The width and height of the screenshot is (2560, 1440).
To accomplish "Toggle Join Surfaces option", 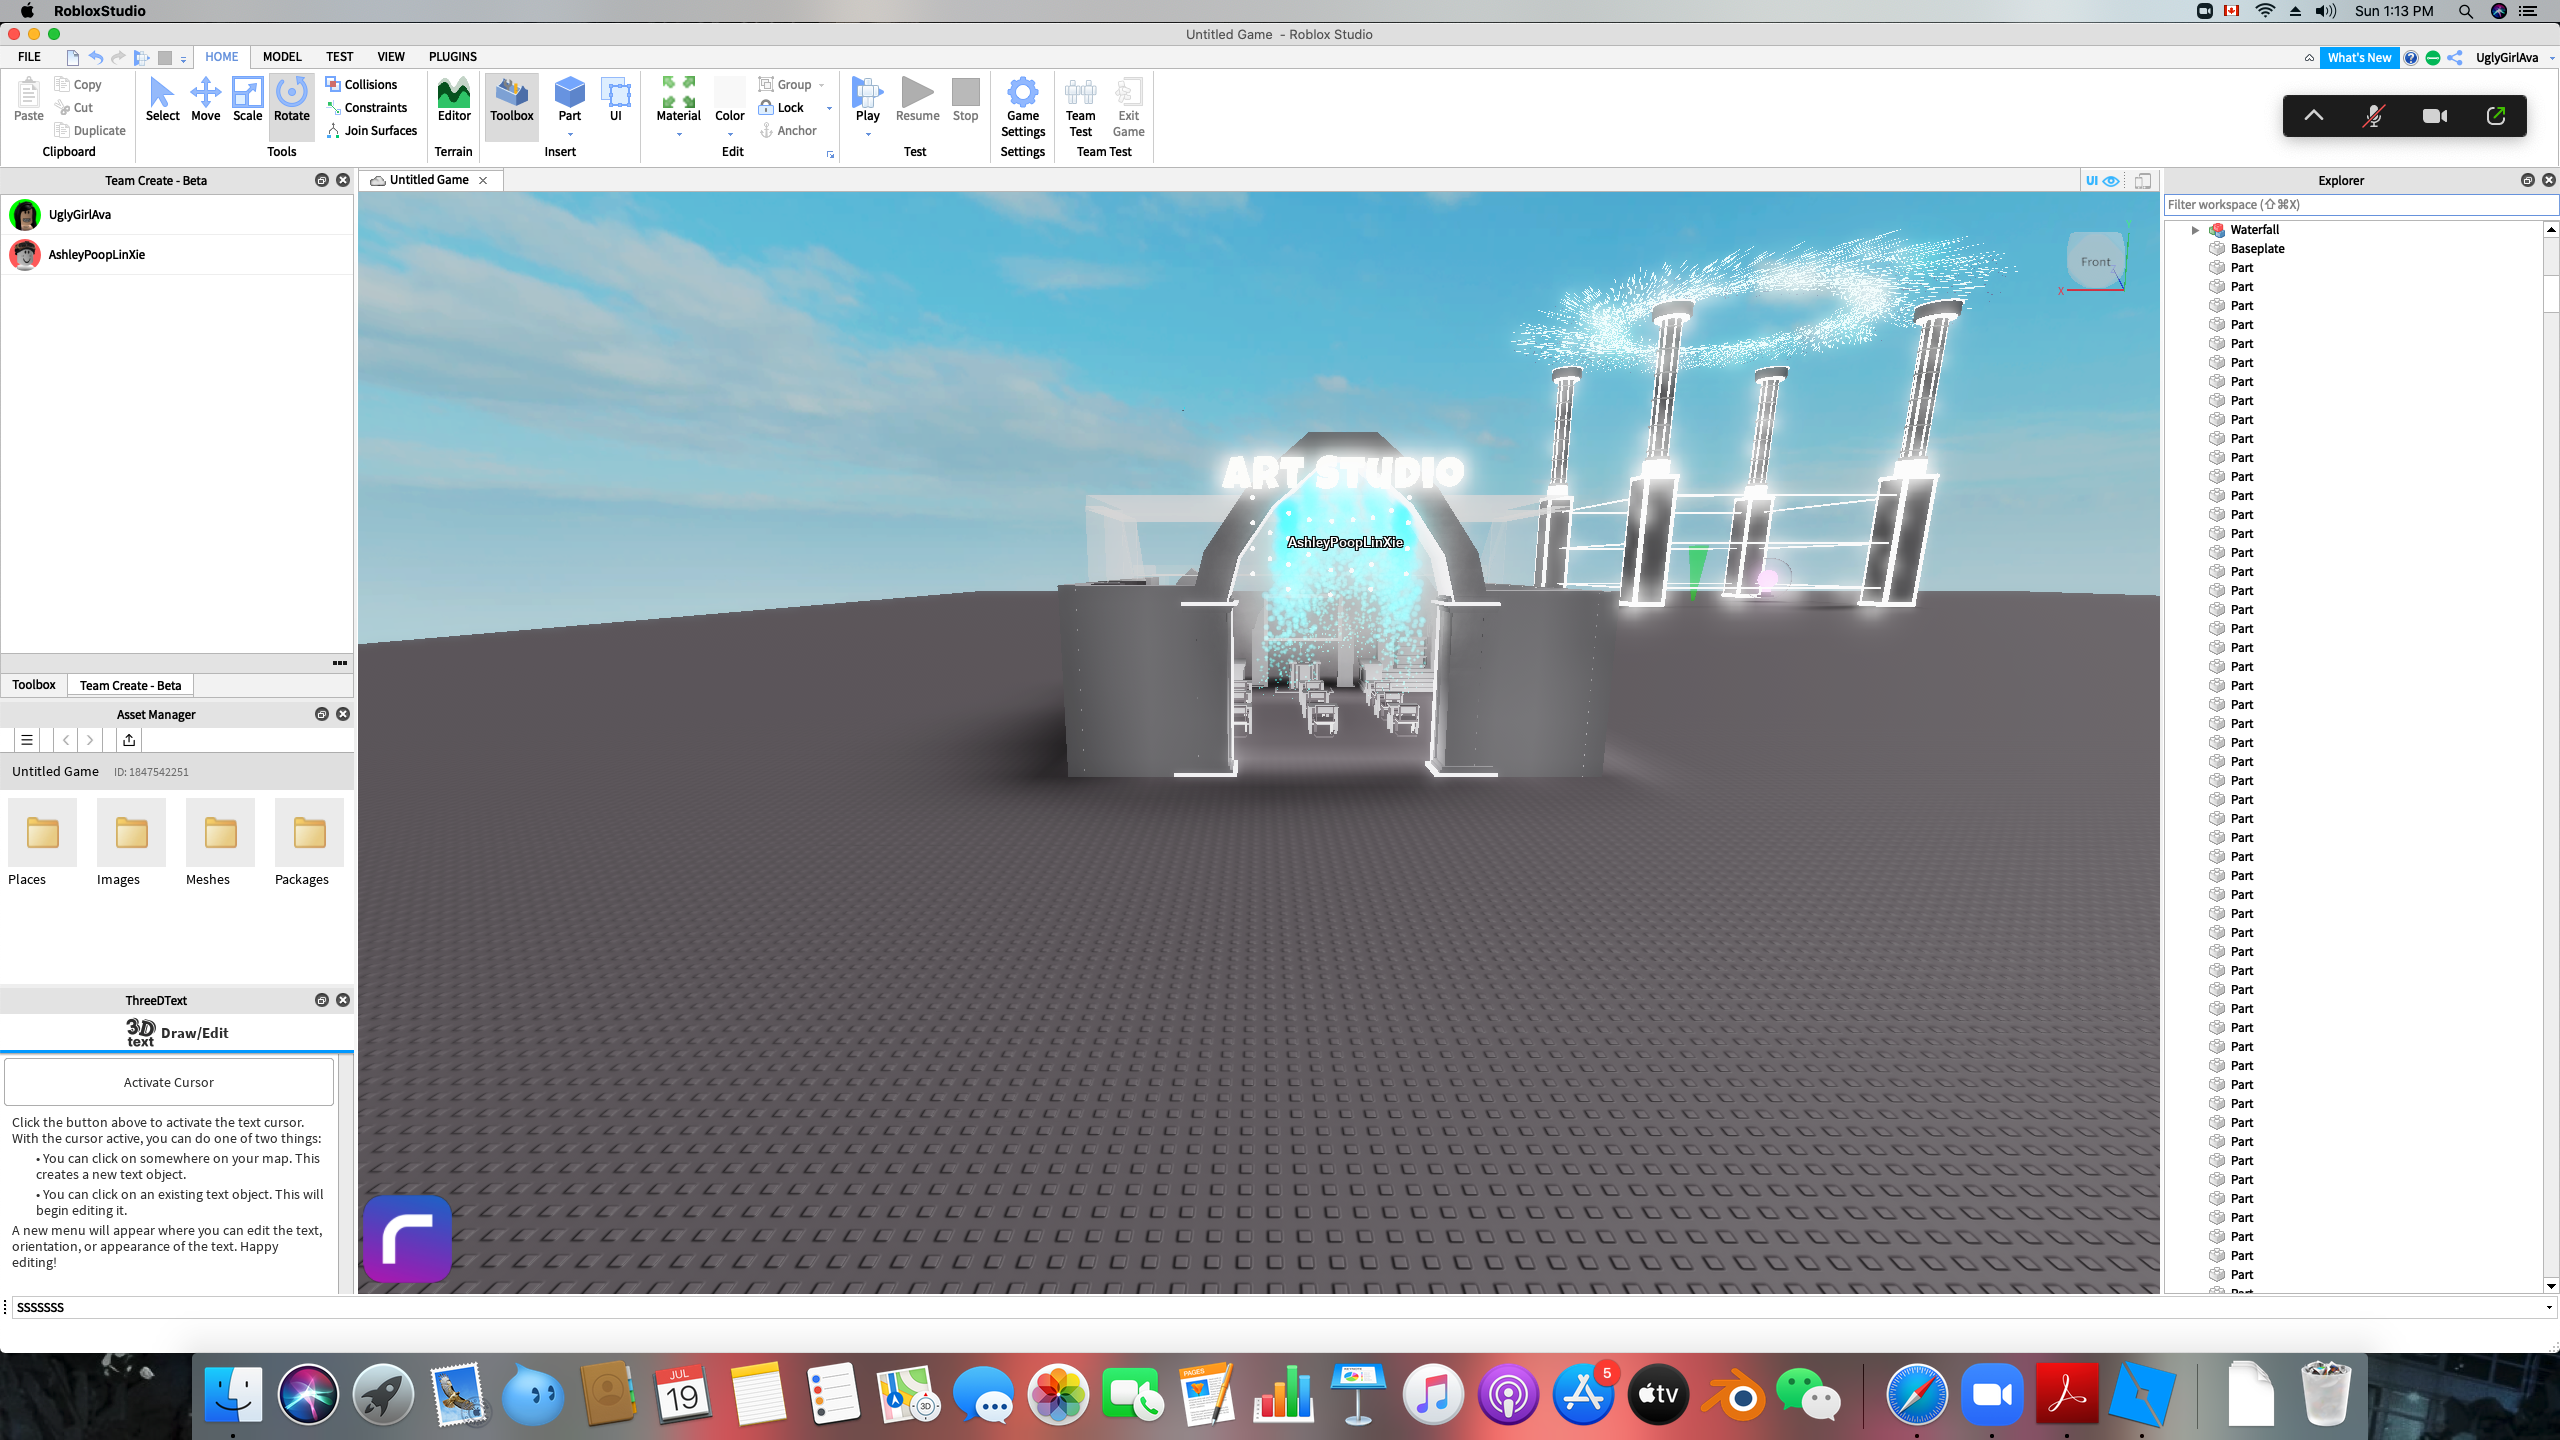I will pos(371,131).
